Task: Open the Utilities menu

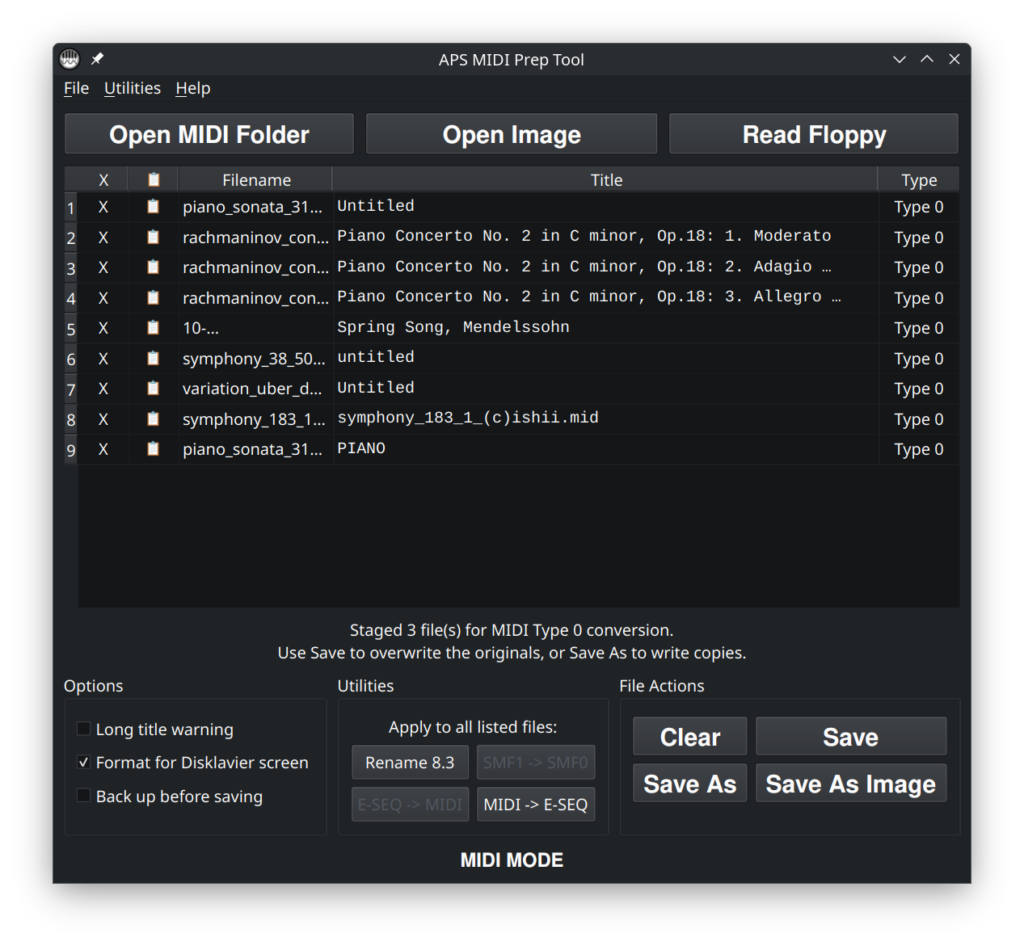Action: [132, 88]
